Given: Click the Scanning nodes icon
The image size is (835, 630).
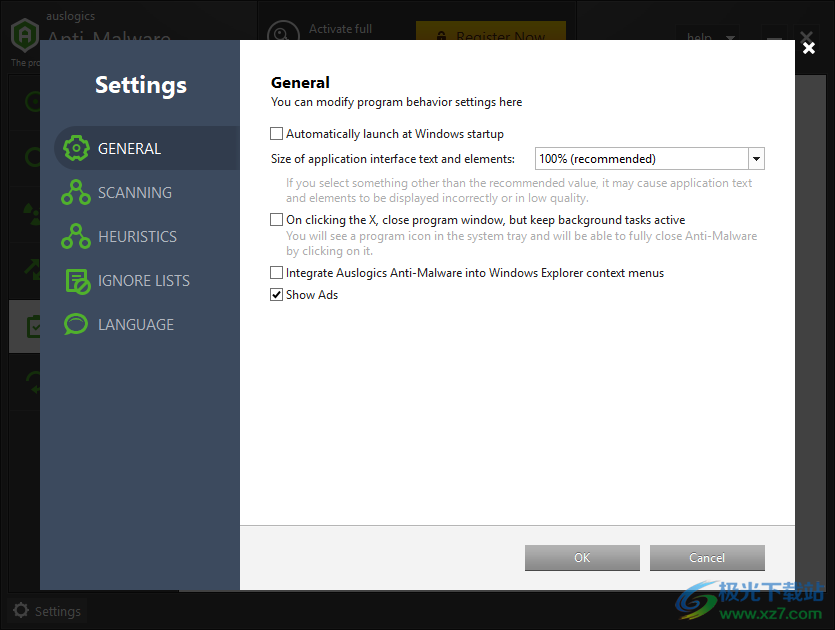Looking at the screenshot, I should pyautogui.click(x=76, y=192).
